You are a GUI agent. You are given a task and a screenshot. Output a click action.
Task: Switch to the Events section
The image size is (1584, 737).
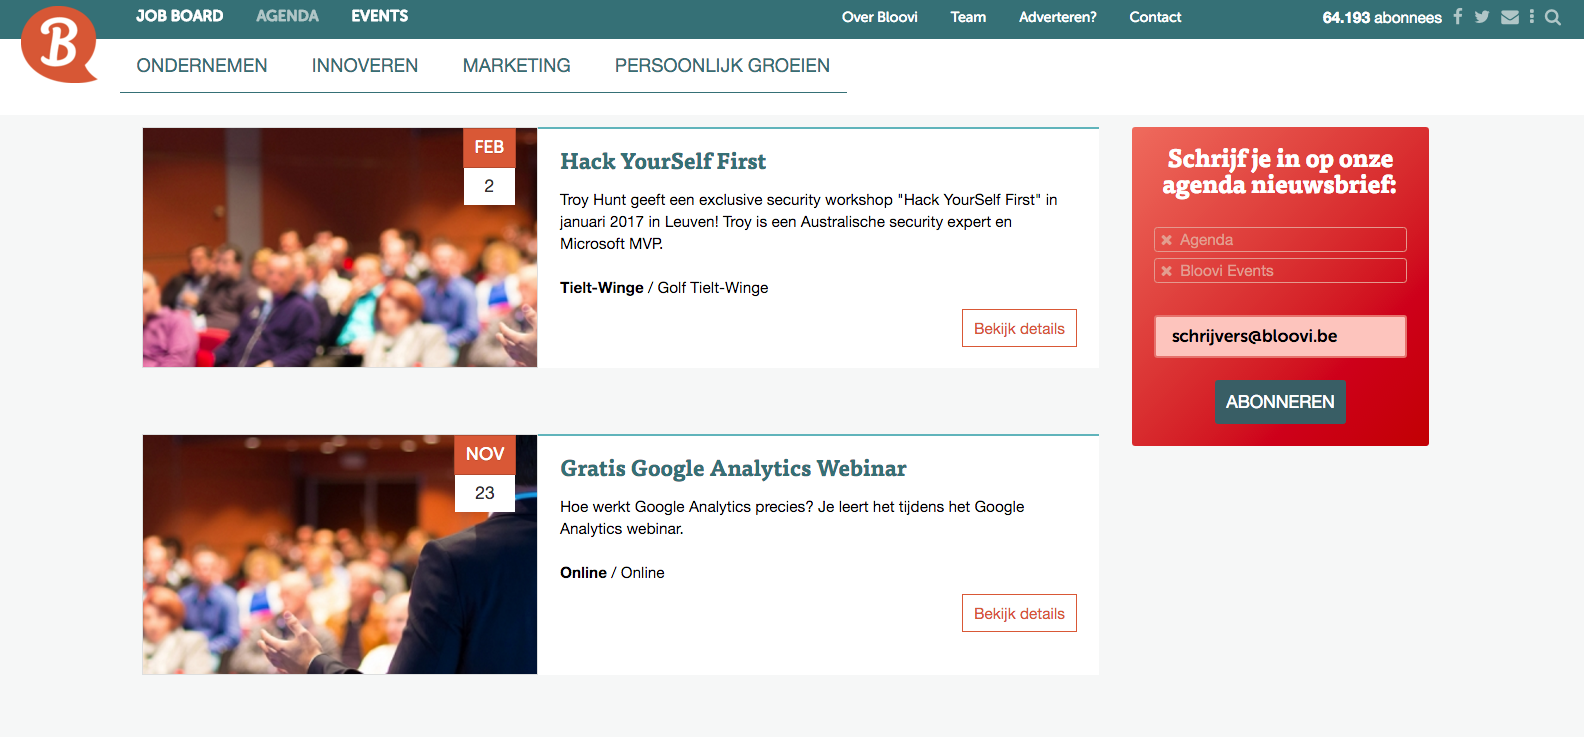(x=380, y=16)
